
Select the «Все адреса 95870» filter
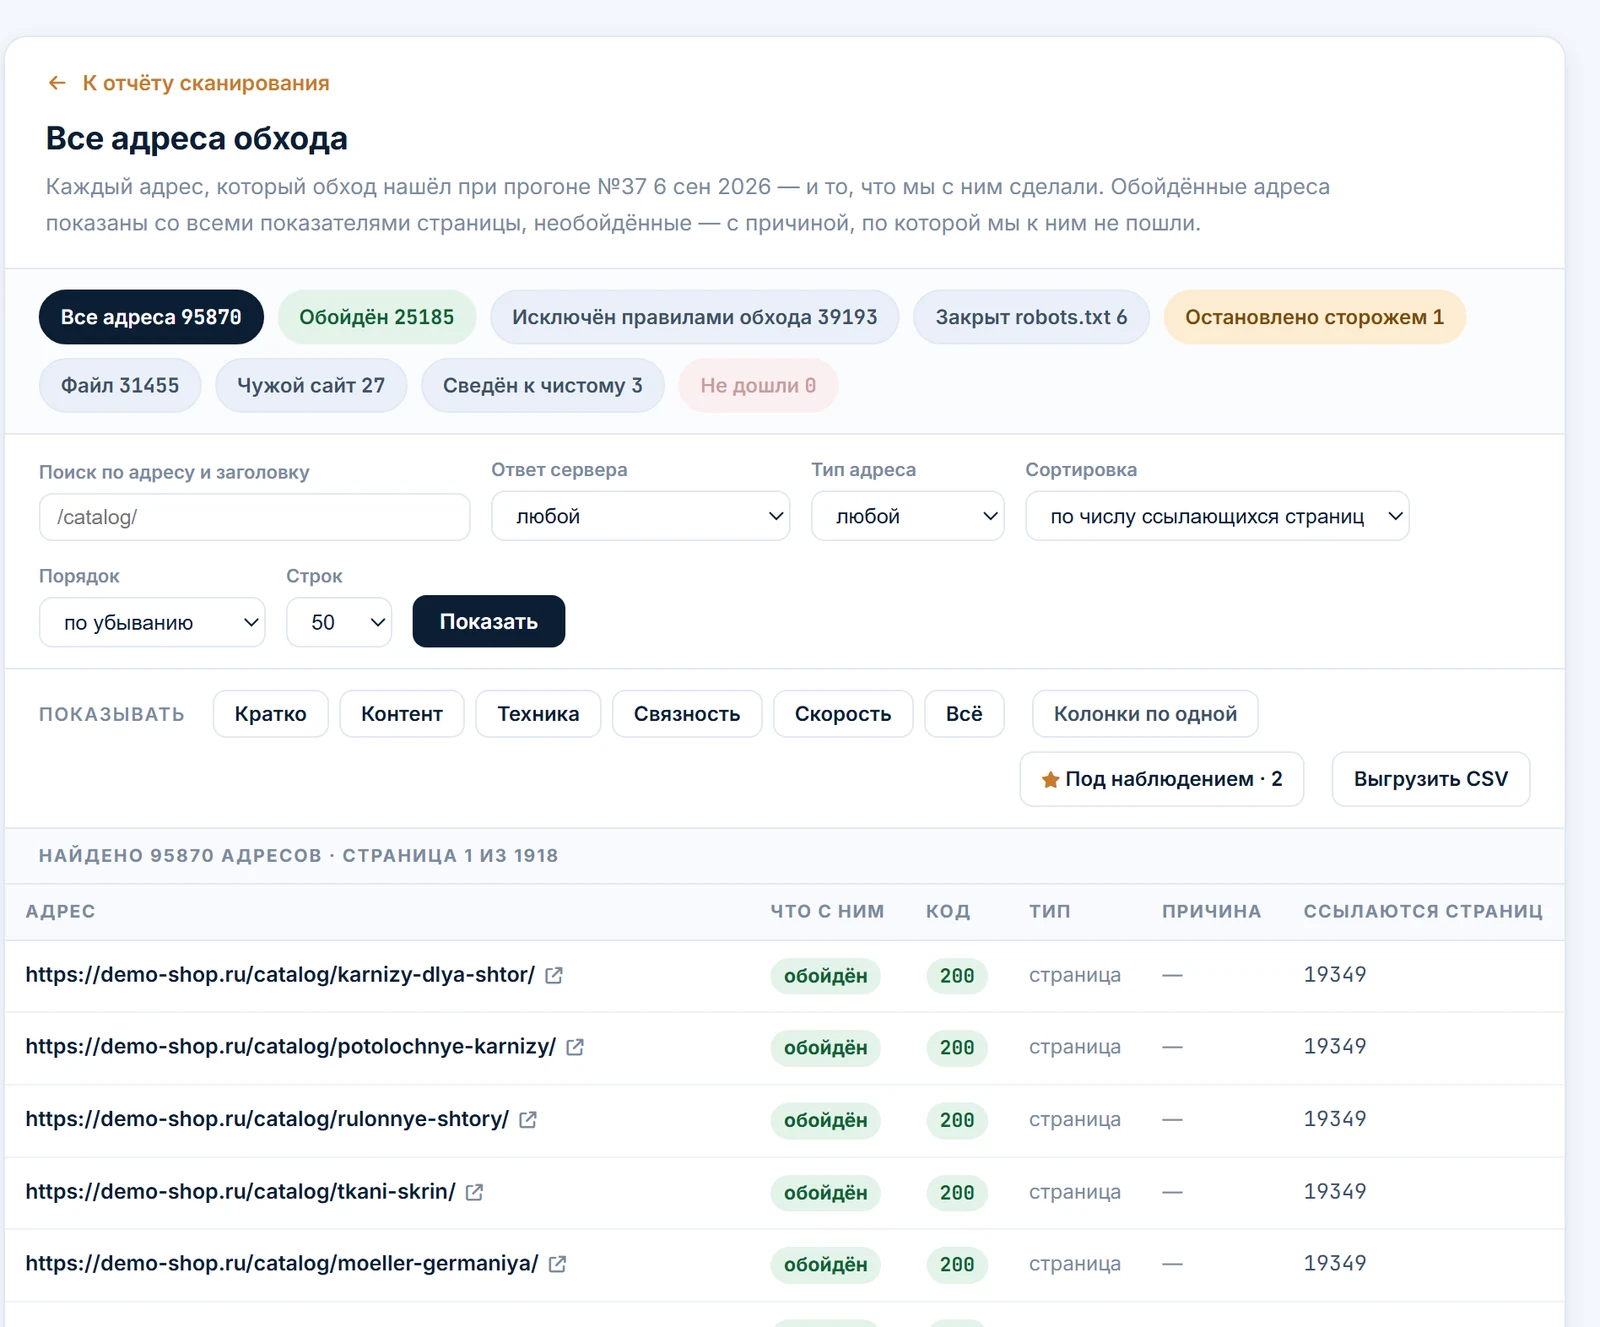[x=151, y=317]
